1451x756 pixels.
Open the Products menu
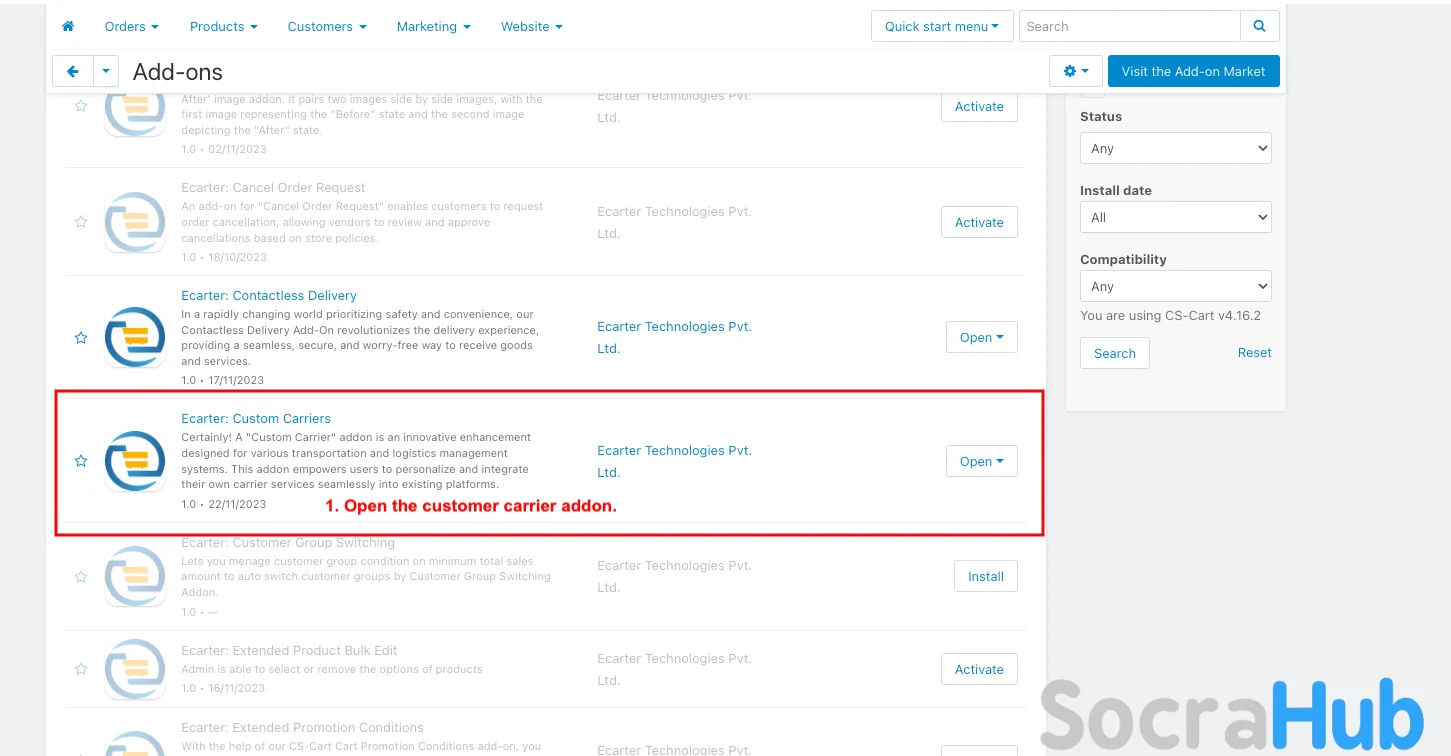pyautogui.click(x=224, y=26)
